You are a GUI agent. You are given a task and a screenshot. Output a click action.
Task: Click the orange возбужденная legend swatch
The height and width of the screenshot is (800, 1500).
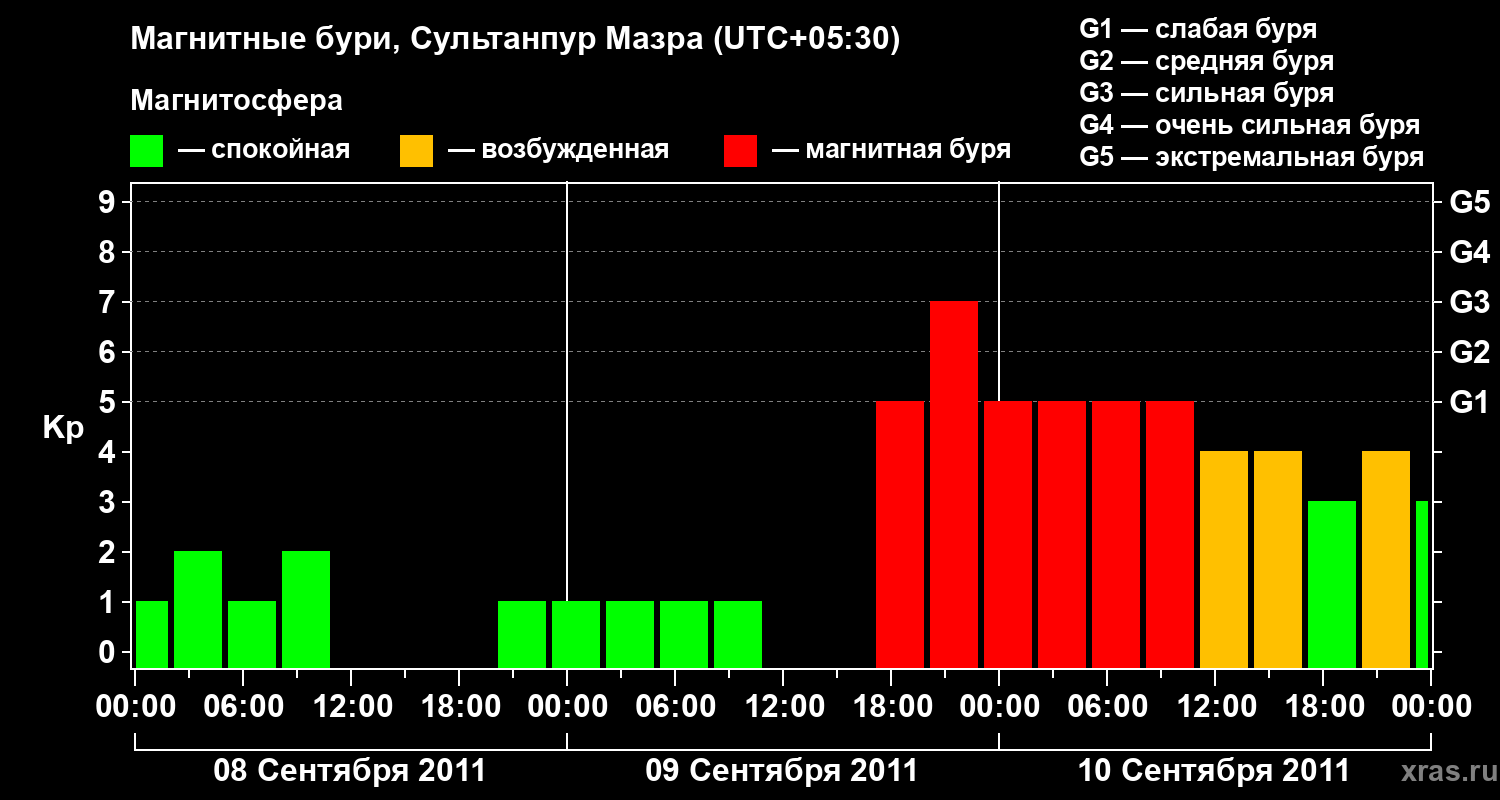coord(417,151)
